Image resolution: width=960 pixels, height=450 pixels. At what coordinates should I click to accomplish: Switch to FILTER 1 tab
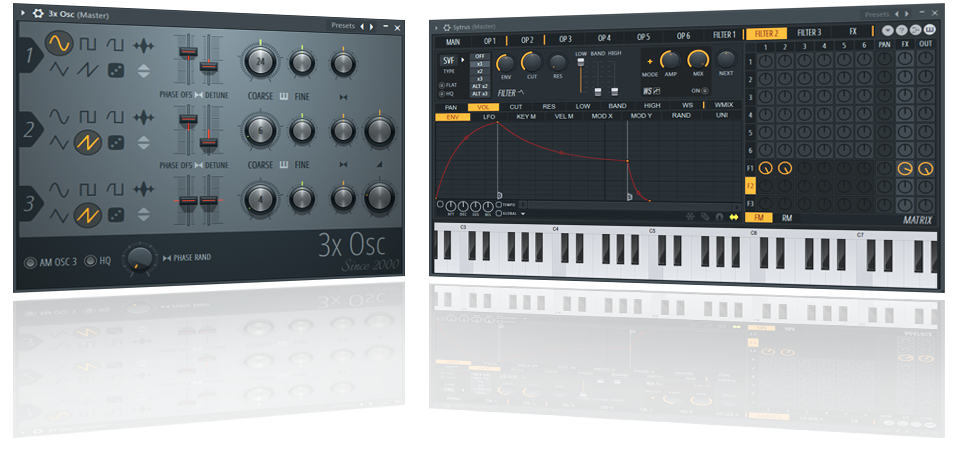725,35
